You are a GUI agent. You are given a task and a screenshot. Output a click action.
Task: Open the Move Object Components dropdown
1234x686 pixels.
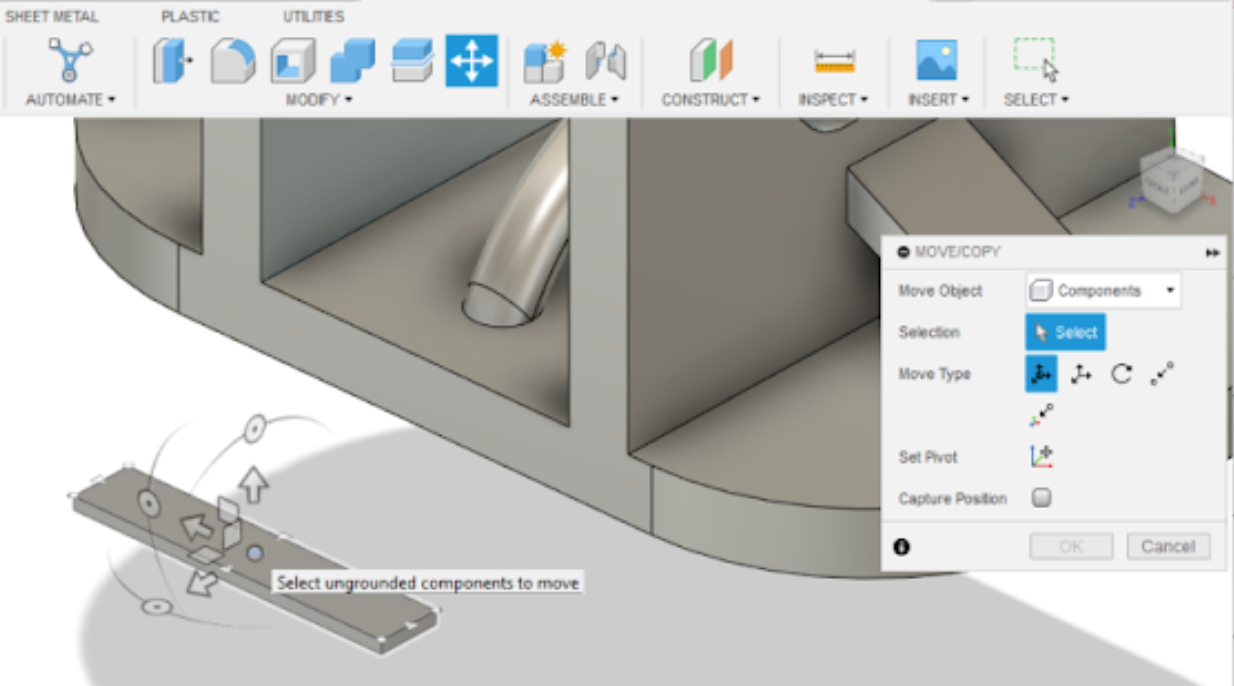pyautogui.click(x=1103, y=291)
